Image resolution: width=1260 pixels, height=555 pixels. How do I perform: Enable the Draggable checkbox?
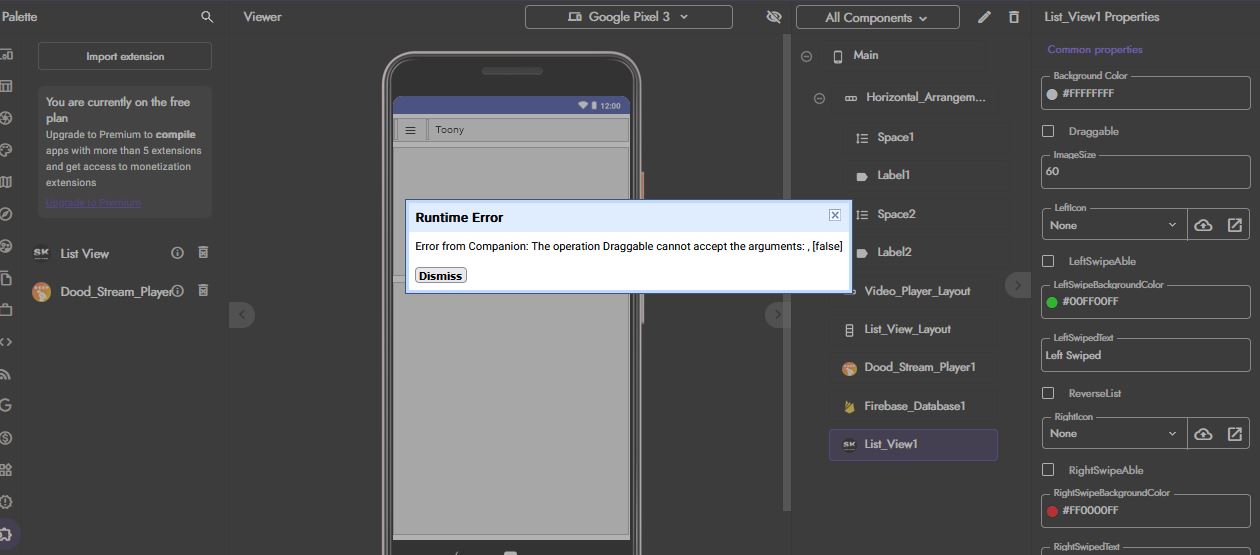point(1048,131)
